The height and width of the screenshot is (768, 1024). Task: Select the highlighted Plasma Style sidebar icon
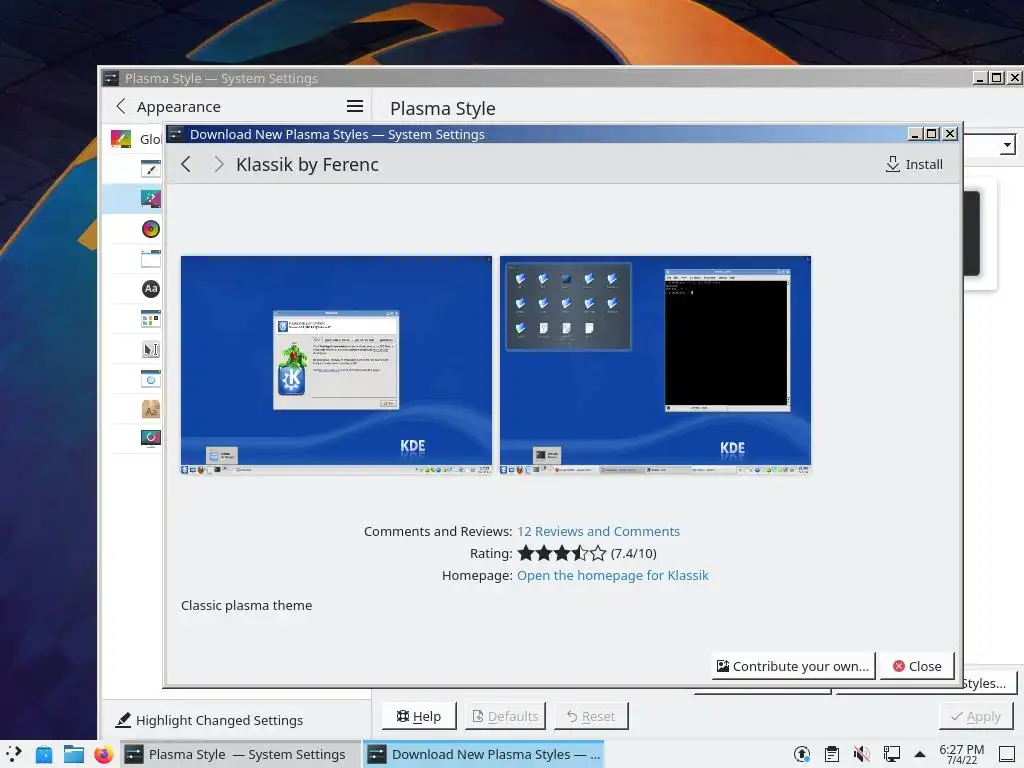tap(151, 199)
